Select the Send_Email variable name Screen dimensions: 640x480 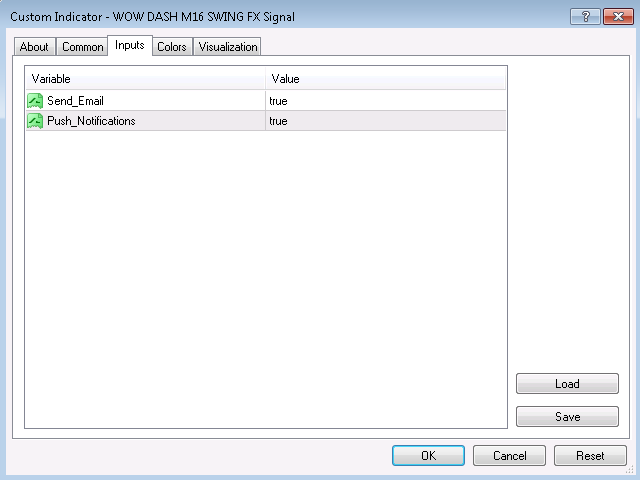[76, 101]
